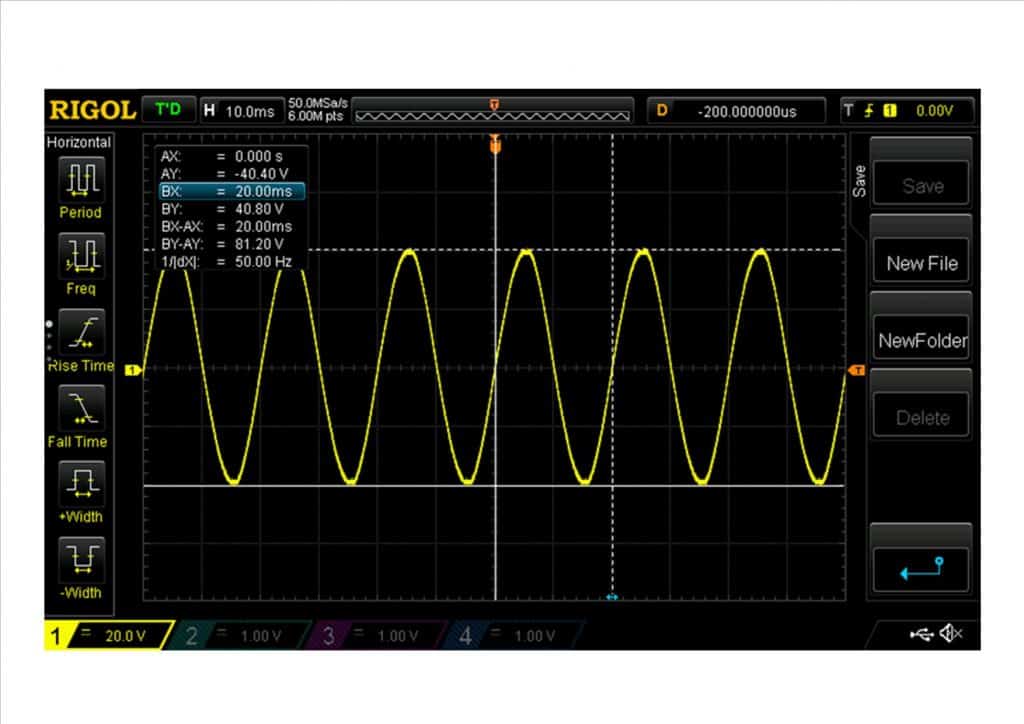
Task: Select the Freq measurement icon
Action: click(x=80, y=256)
